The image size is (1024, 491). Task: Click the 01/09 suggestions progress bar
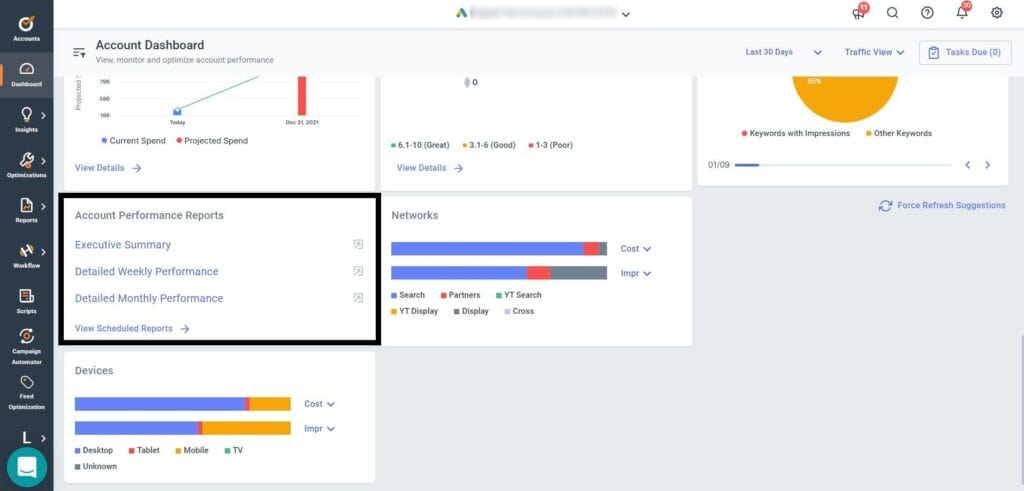(842, 165)
